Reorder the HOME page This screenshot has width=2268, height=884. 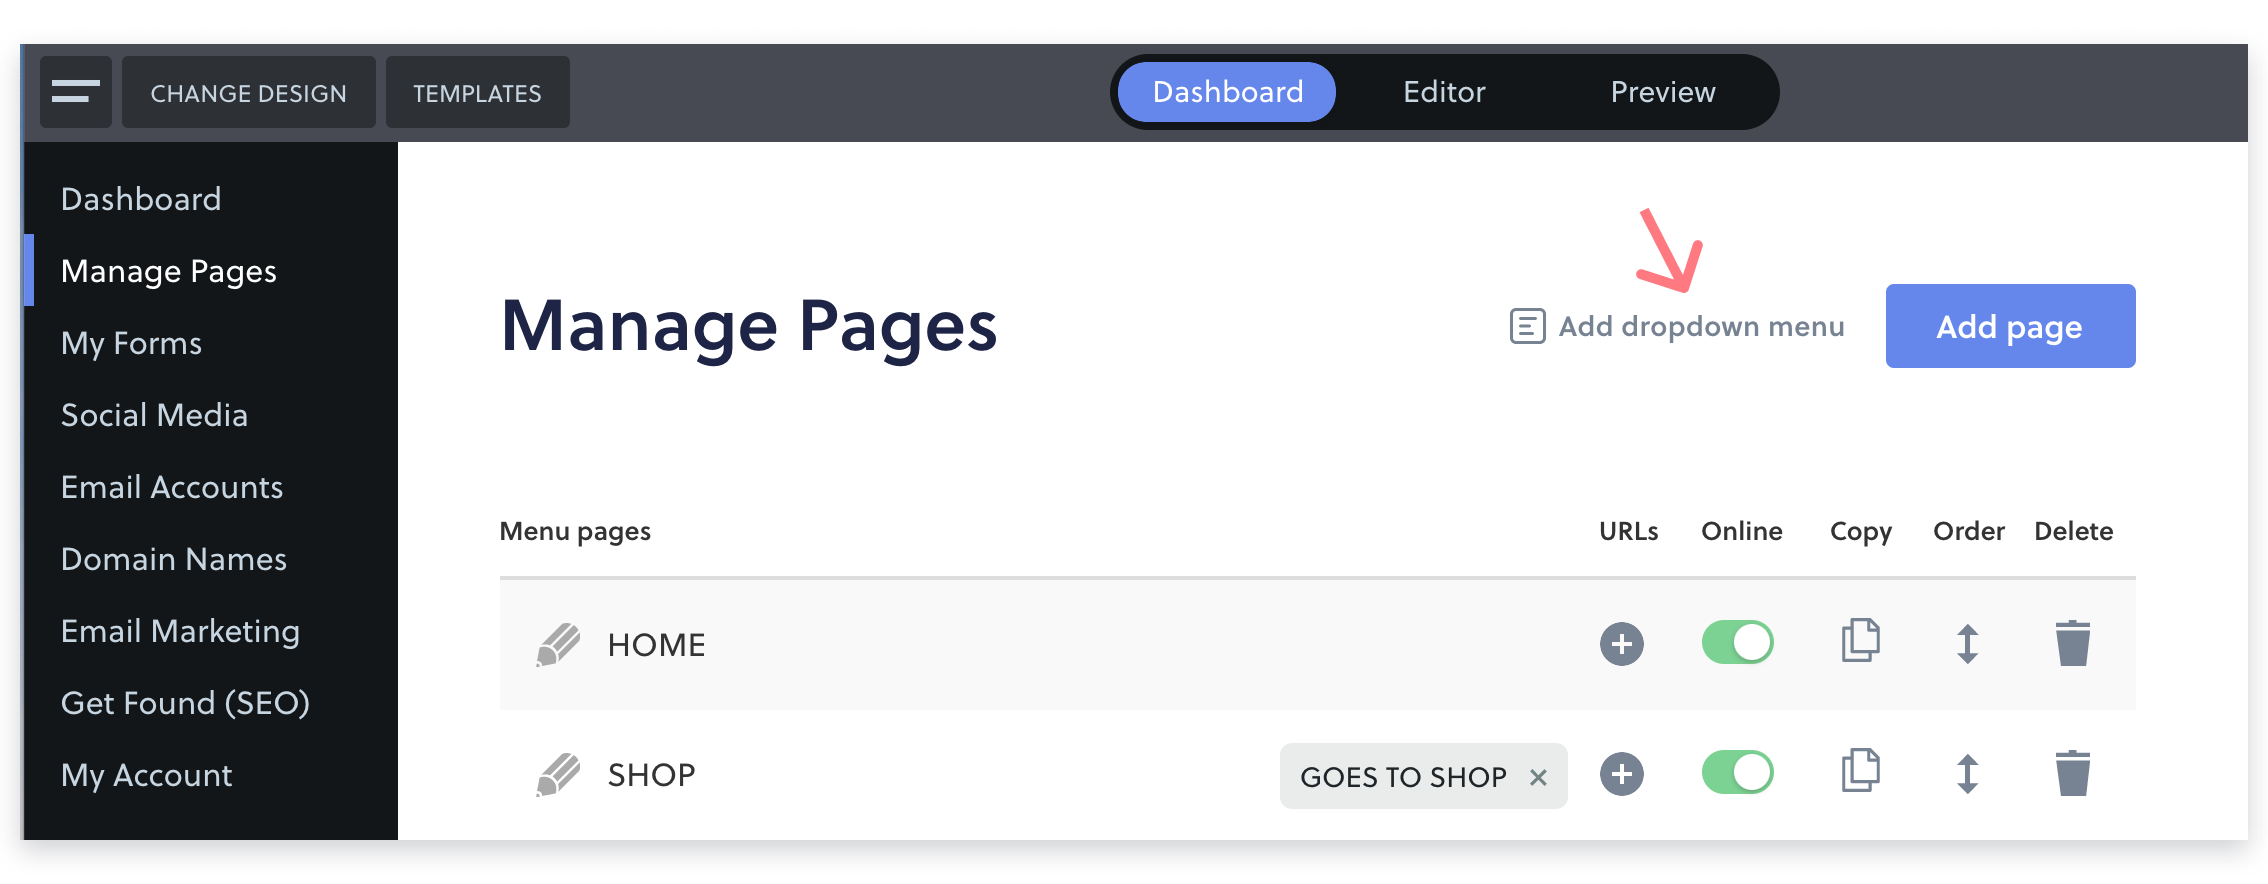pyautogui.click(x=1967, y=643)
